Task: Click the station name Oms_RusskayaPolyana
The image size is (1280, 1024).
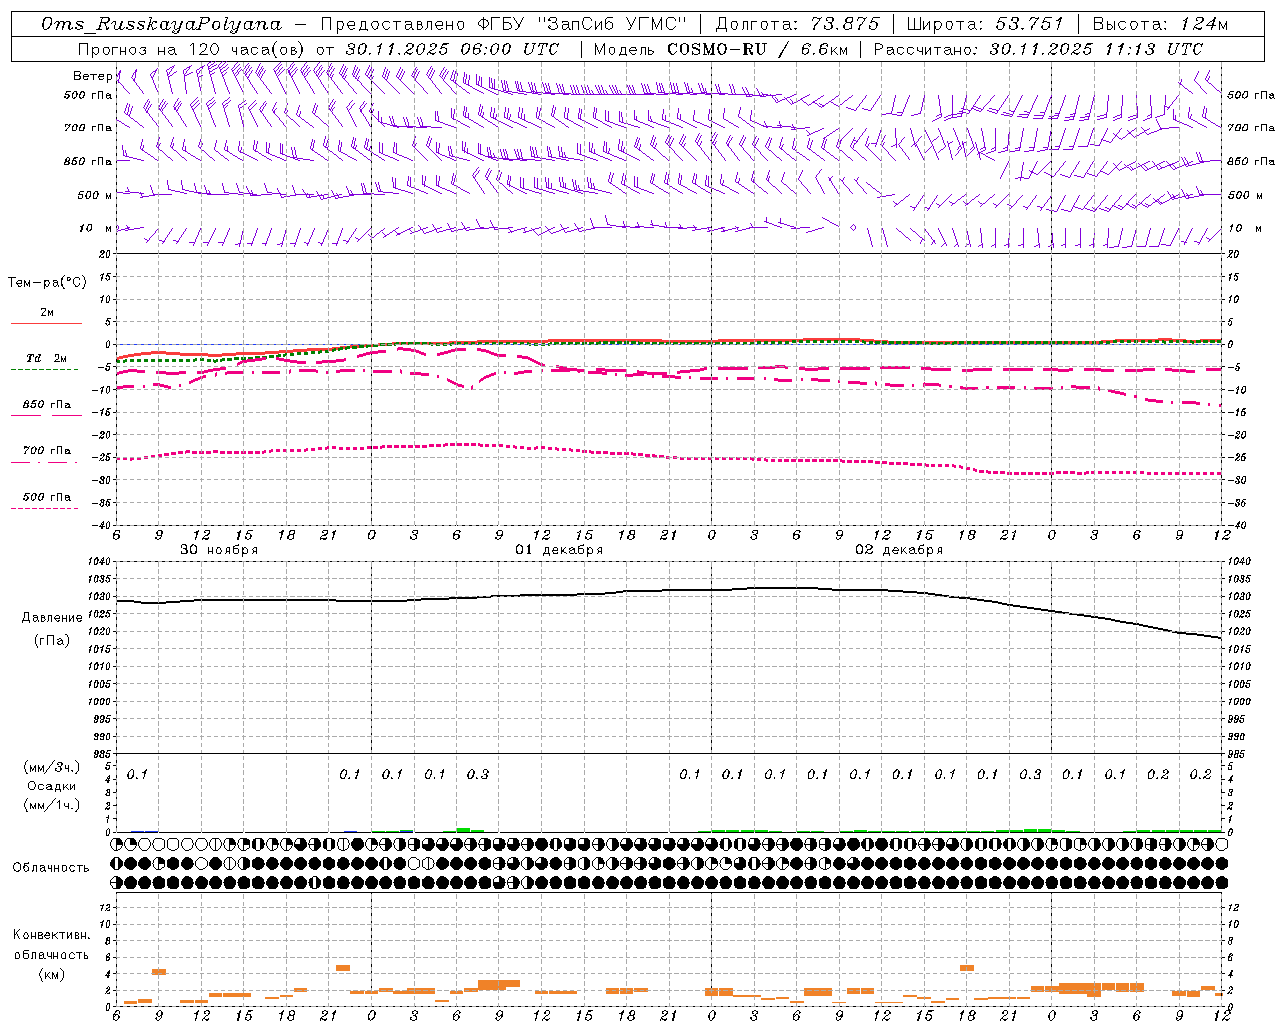Action: click(x=161, y=24)
